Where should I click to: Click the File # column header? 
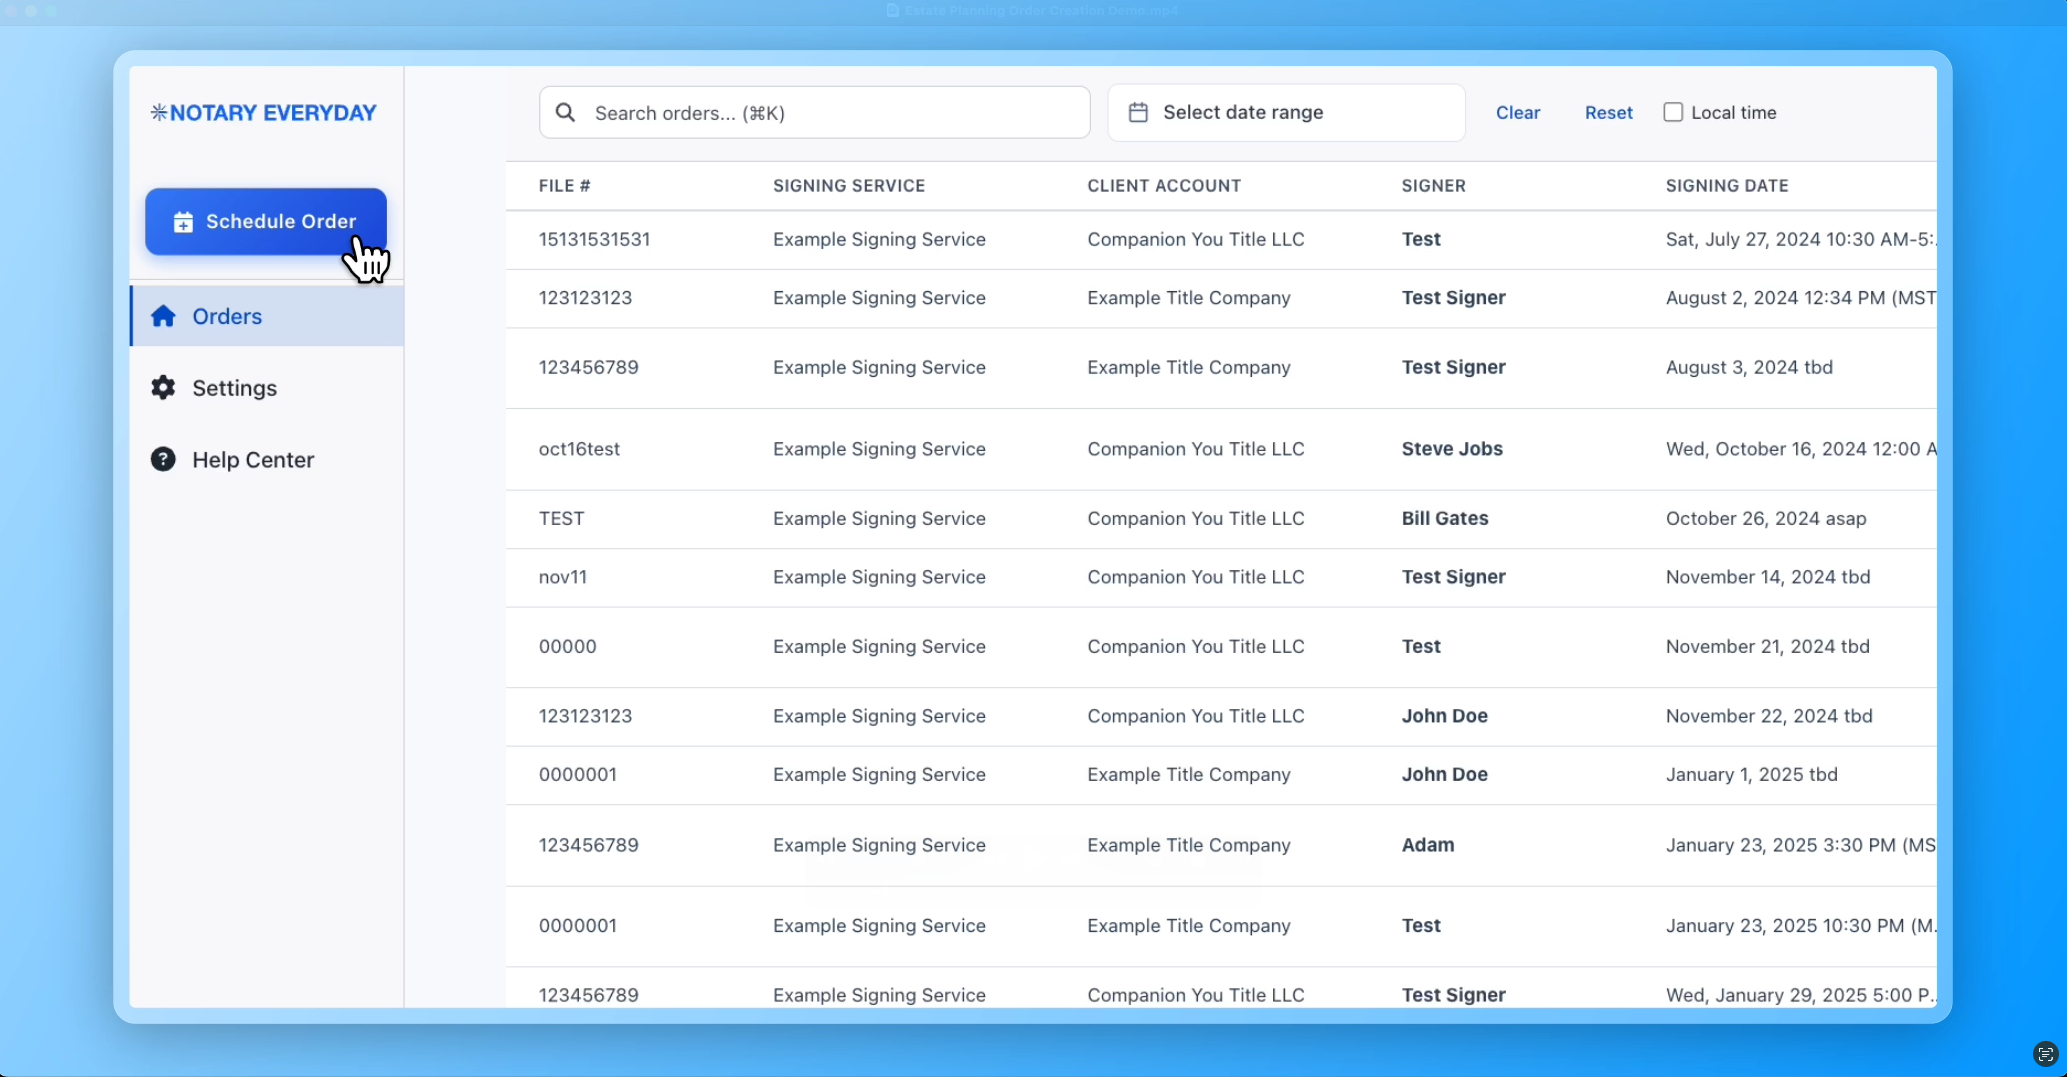coord(564,186)
